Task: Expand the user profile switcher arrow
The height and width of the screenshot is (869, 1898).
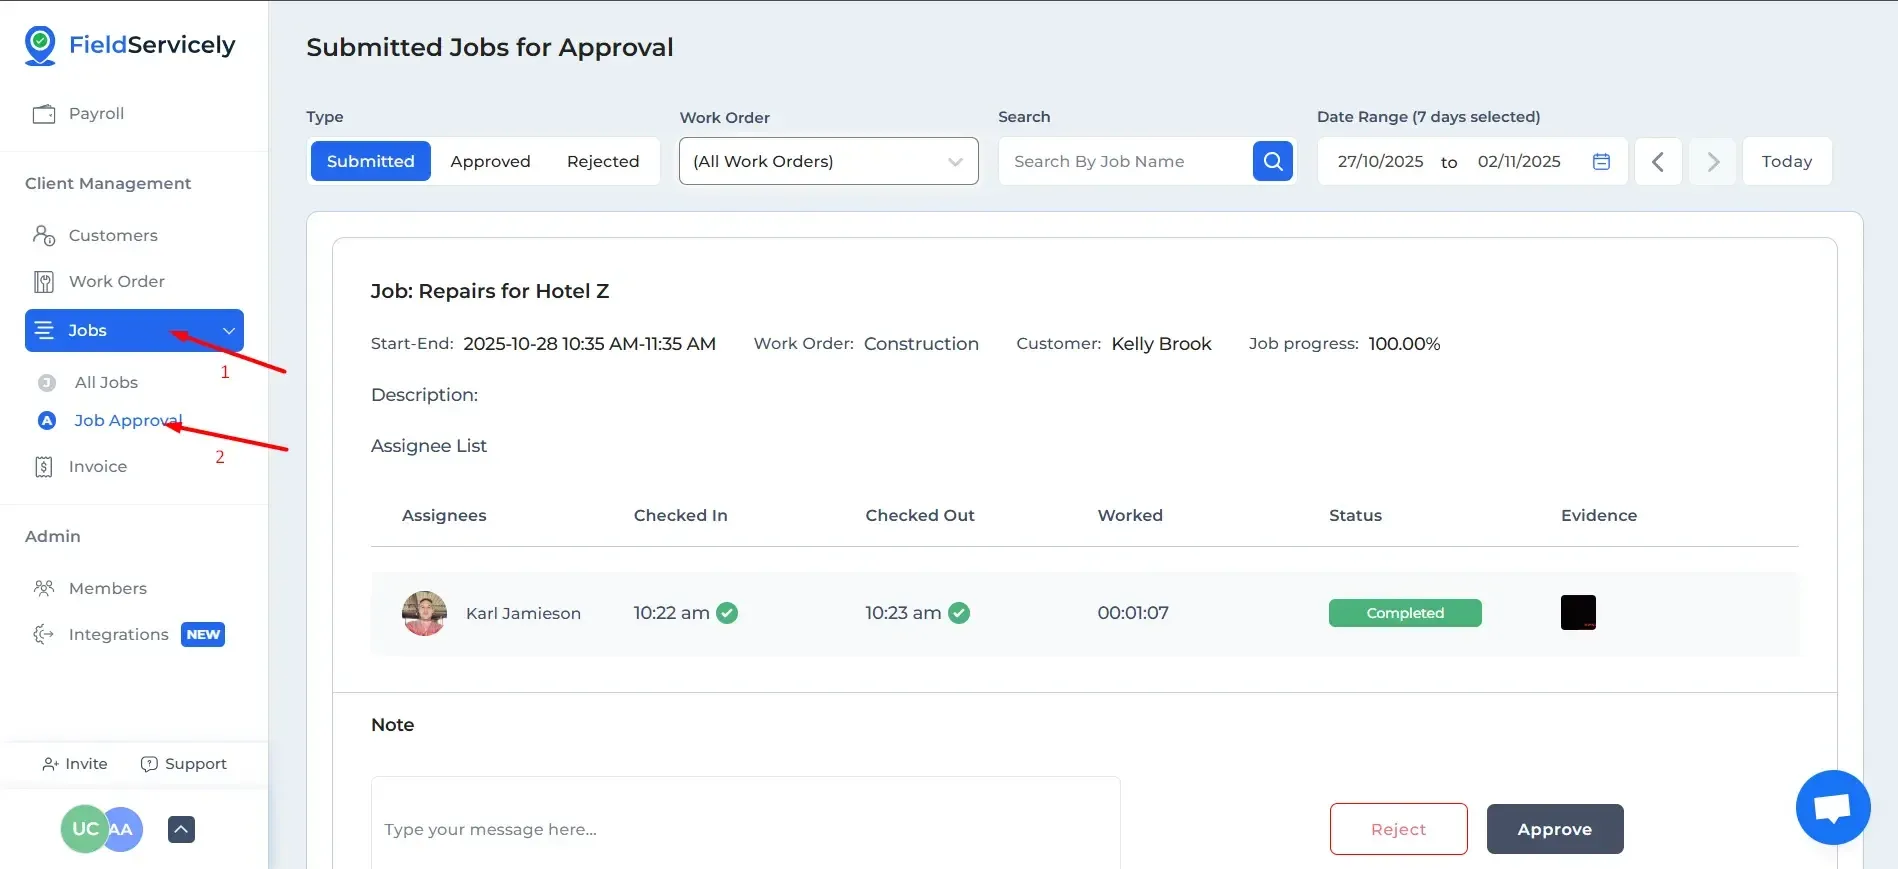Action: (x=181, y=829)
